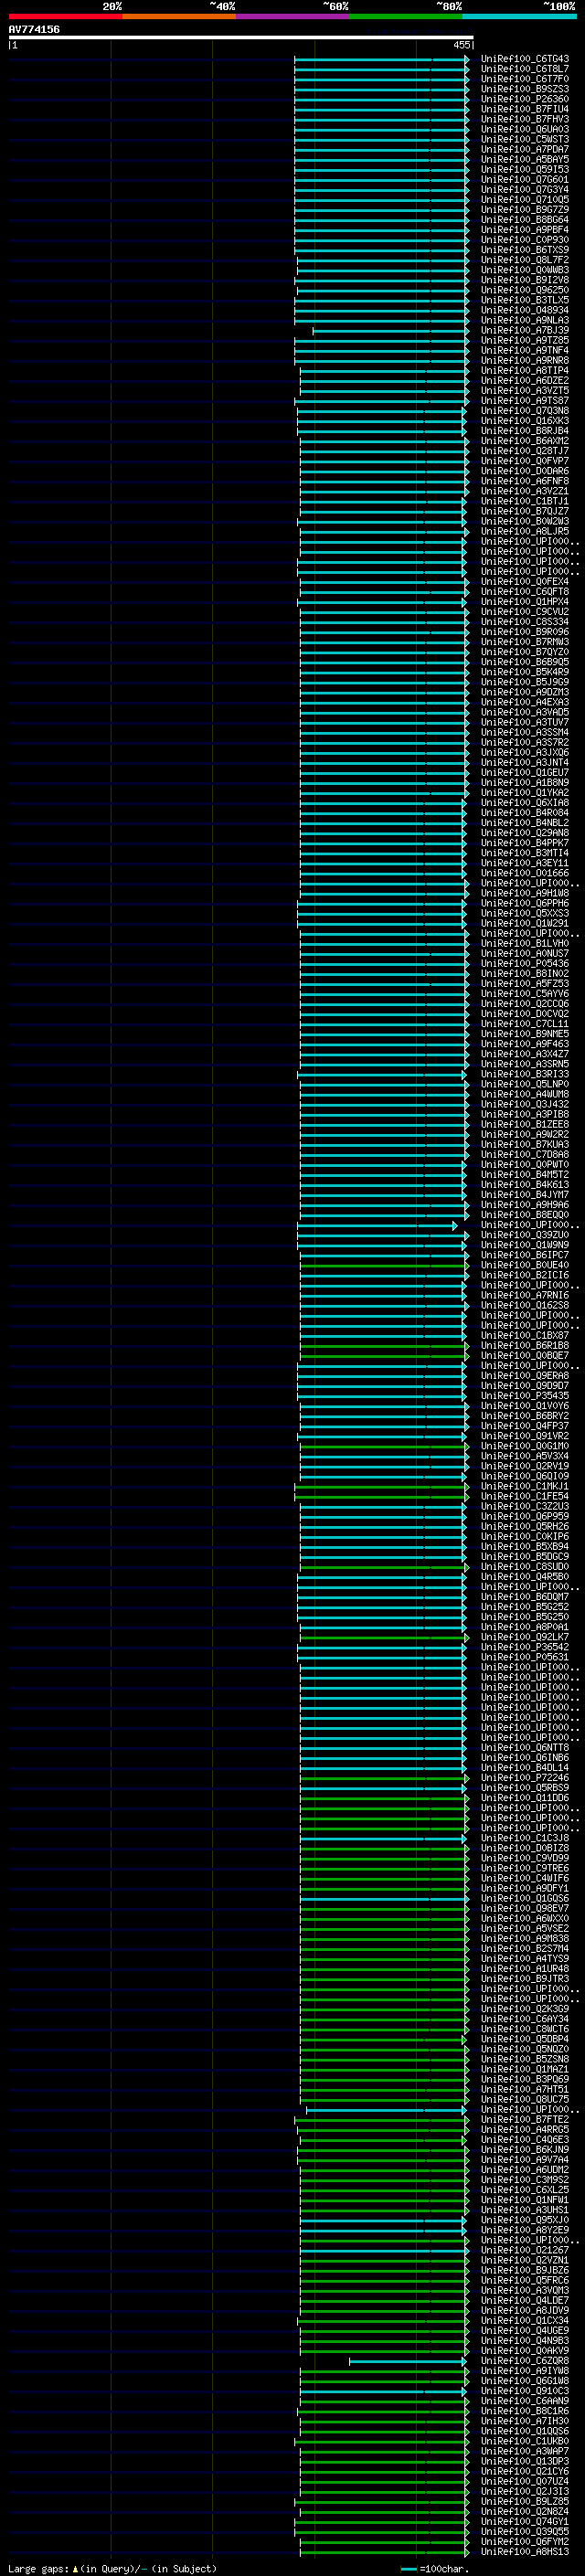Click the orange ~40% identity legend bar
Viewport: 585px width, 2576px height.
179,16
